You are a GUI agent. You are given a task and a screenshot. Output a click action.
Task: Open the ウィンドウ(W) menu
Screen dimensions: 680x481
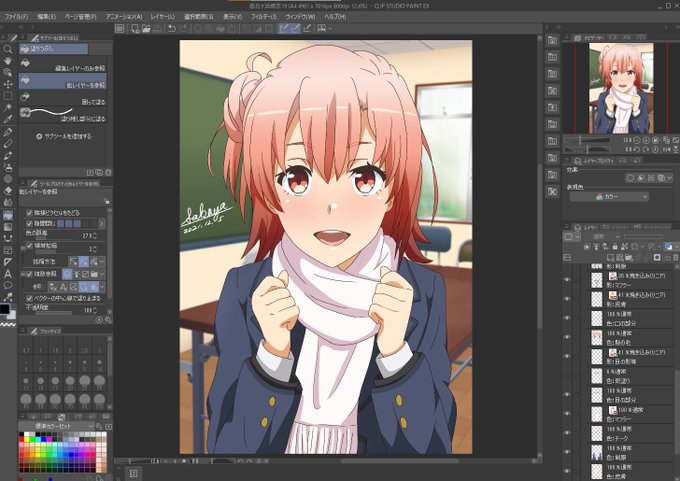[x=300, y=16]
